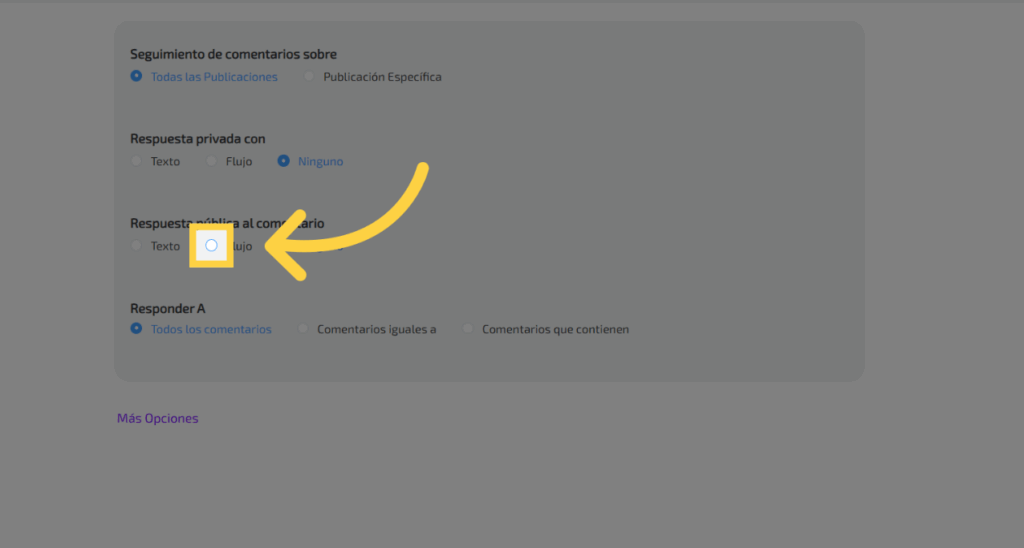Click the 'Responder A' heading
Screen dimensions: 1024x548
[167, 308]
